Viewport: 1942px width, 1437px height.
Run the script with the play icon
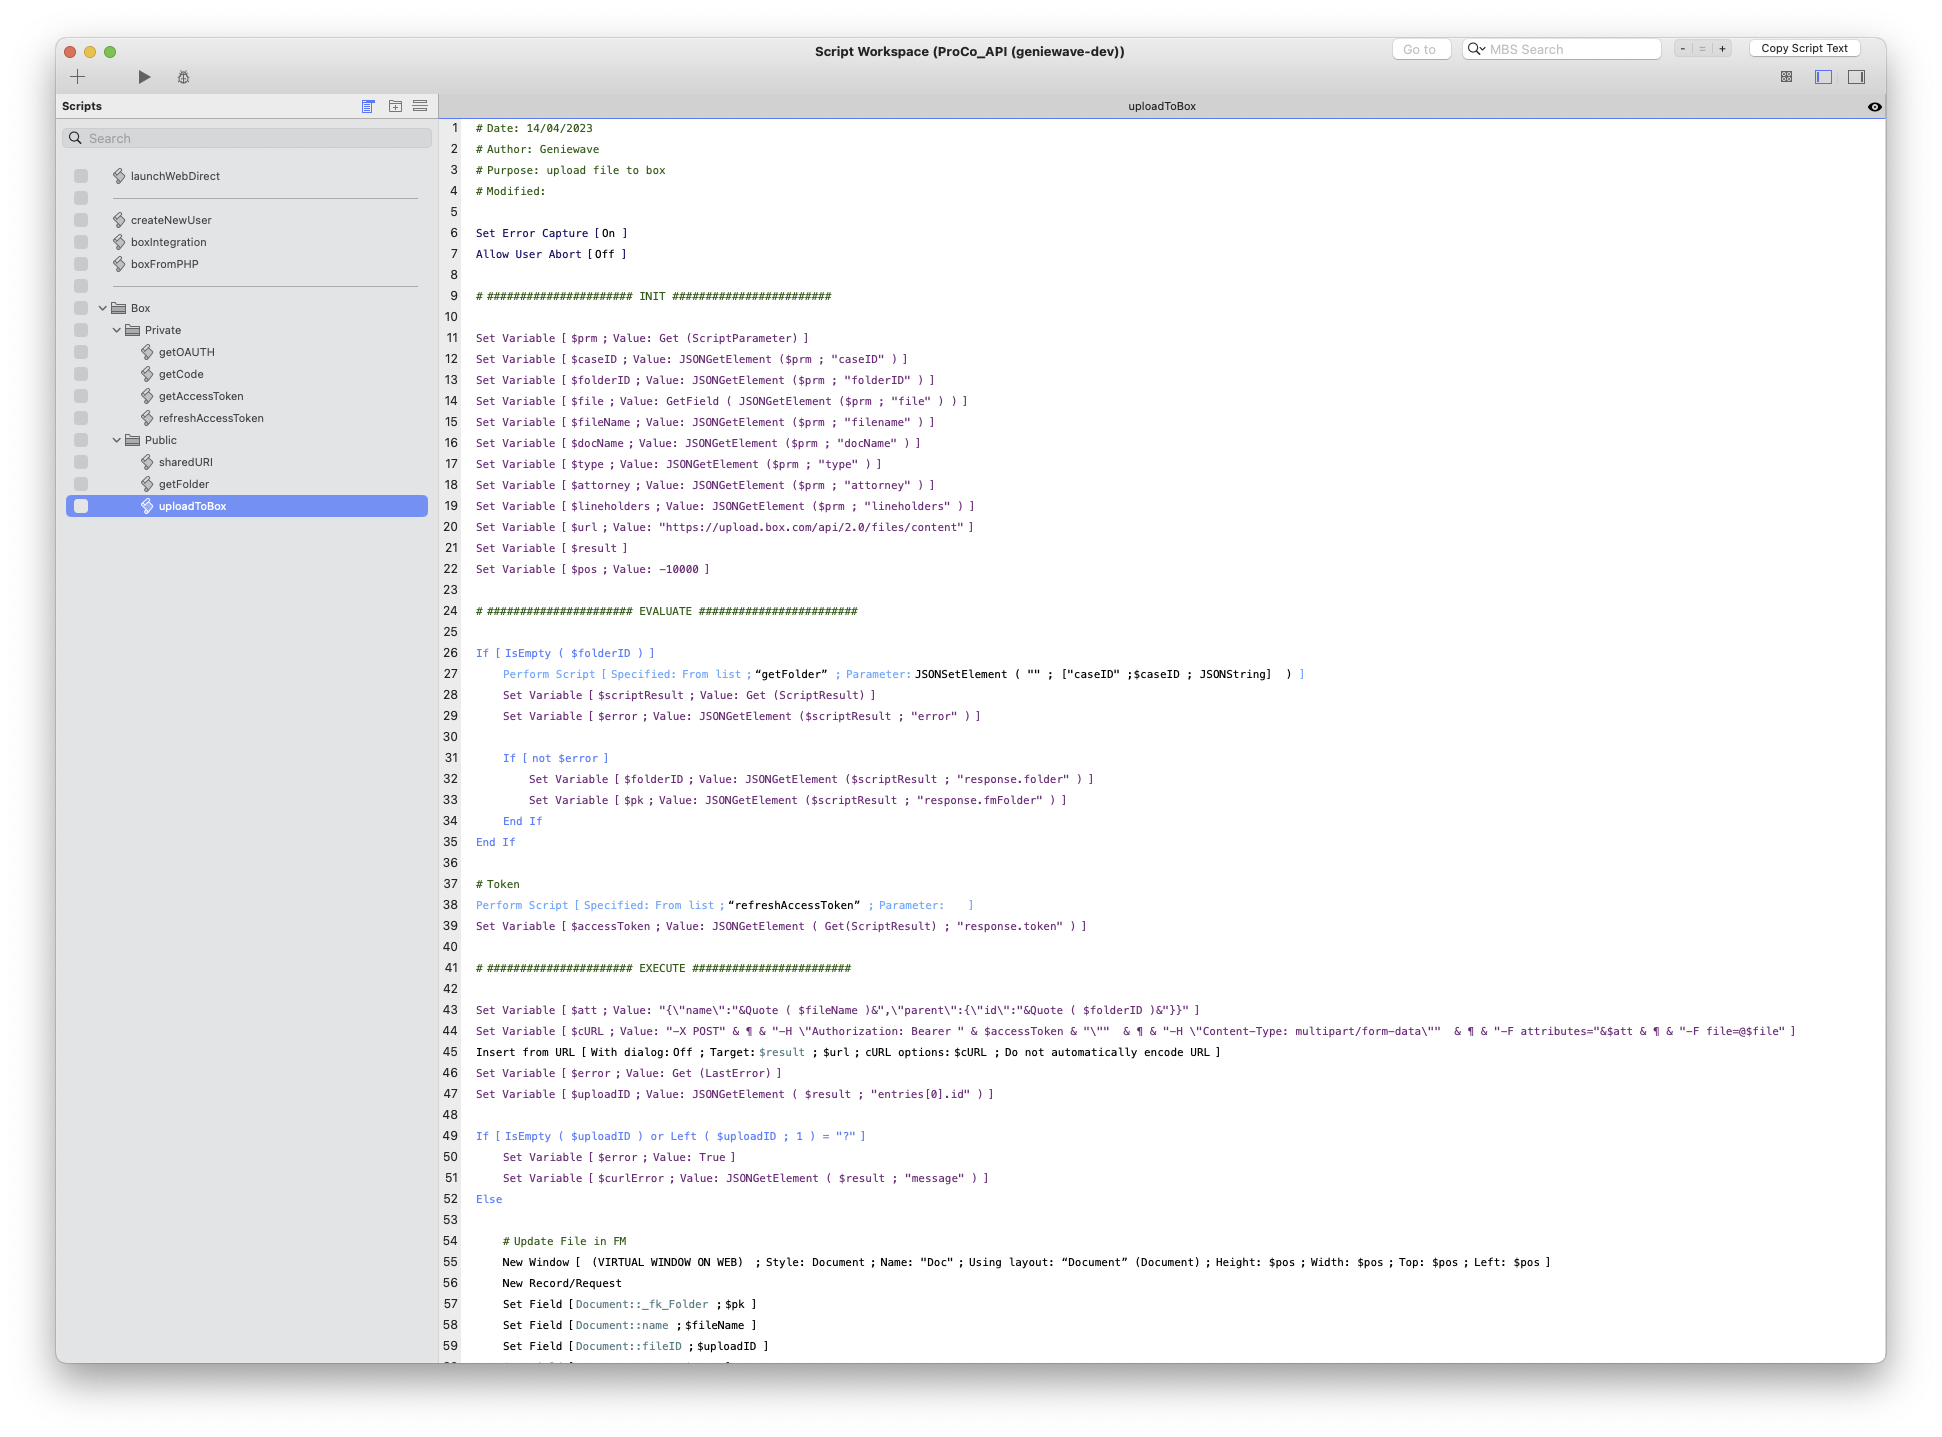point(144,77)
